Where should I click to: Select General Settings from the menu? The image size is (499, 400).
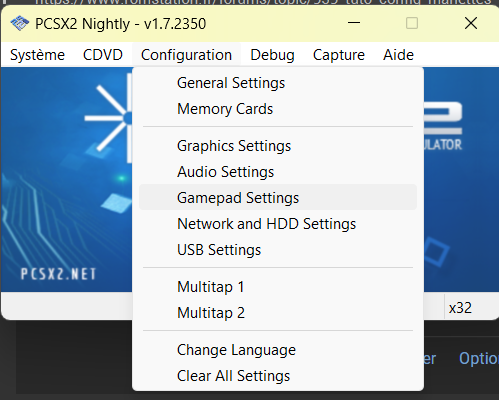[x=278, y=83]
